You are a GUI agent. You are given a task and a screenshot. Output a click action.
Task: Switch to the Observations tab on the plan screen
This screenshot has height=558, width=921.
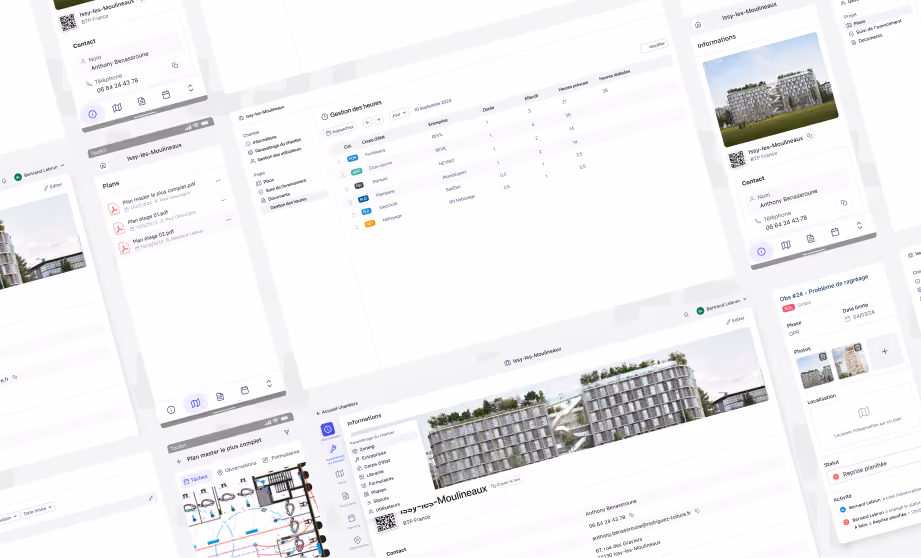[x=237, y=468]
